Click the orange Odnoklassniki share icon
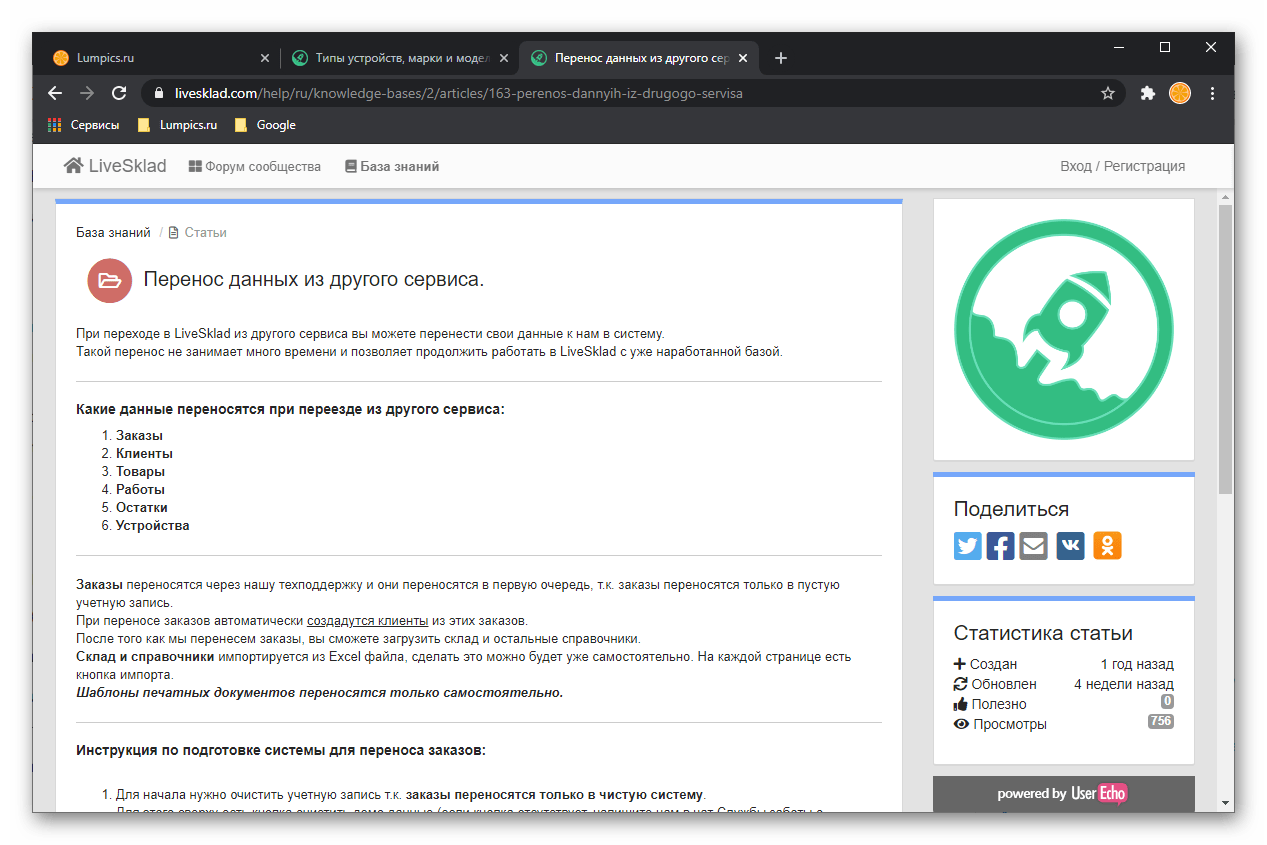 (1105, 546)
